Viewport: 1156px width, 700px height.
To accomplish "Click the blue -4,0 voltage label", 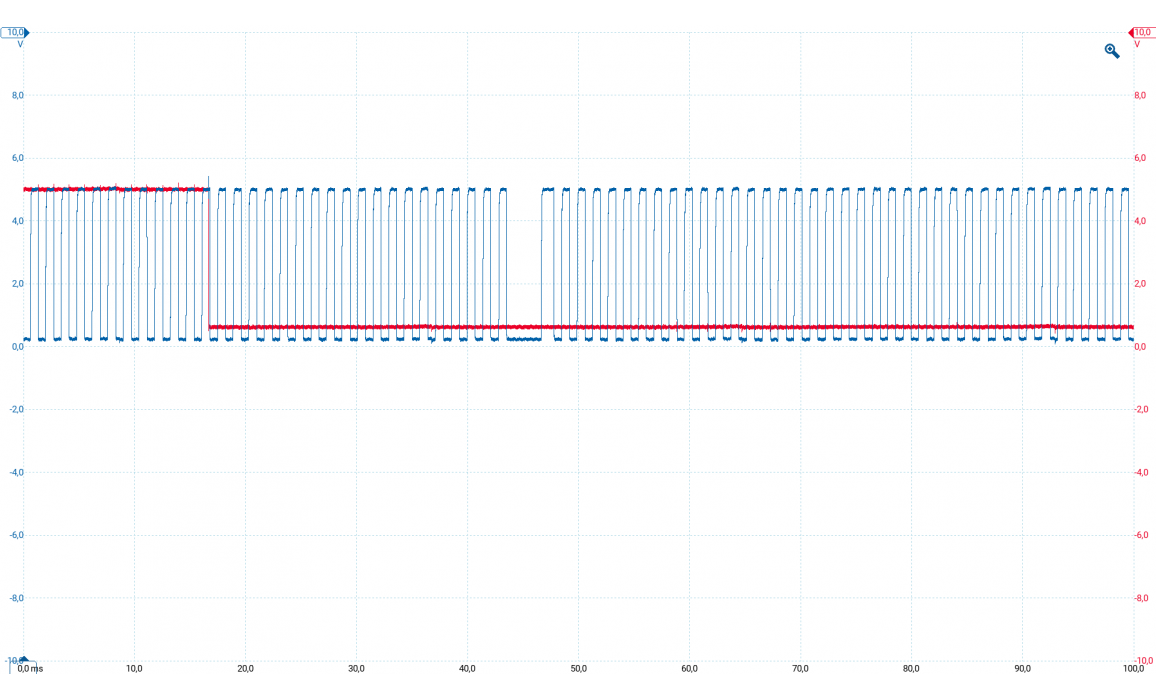I will [16, 472].
